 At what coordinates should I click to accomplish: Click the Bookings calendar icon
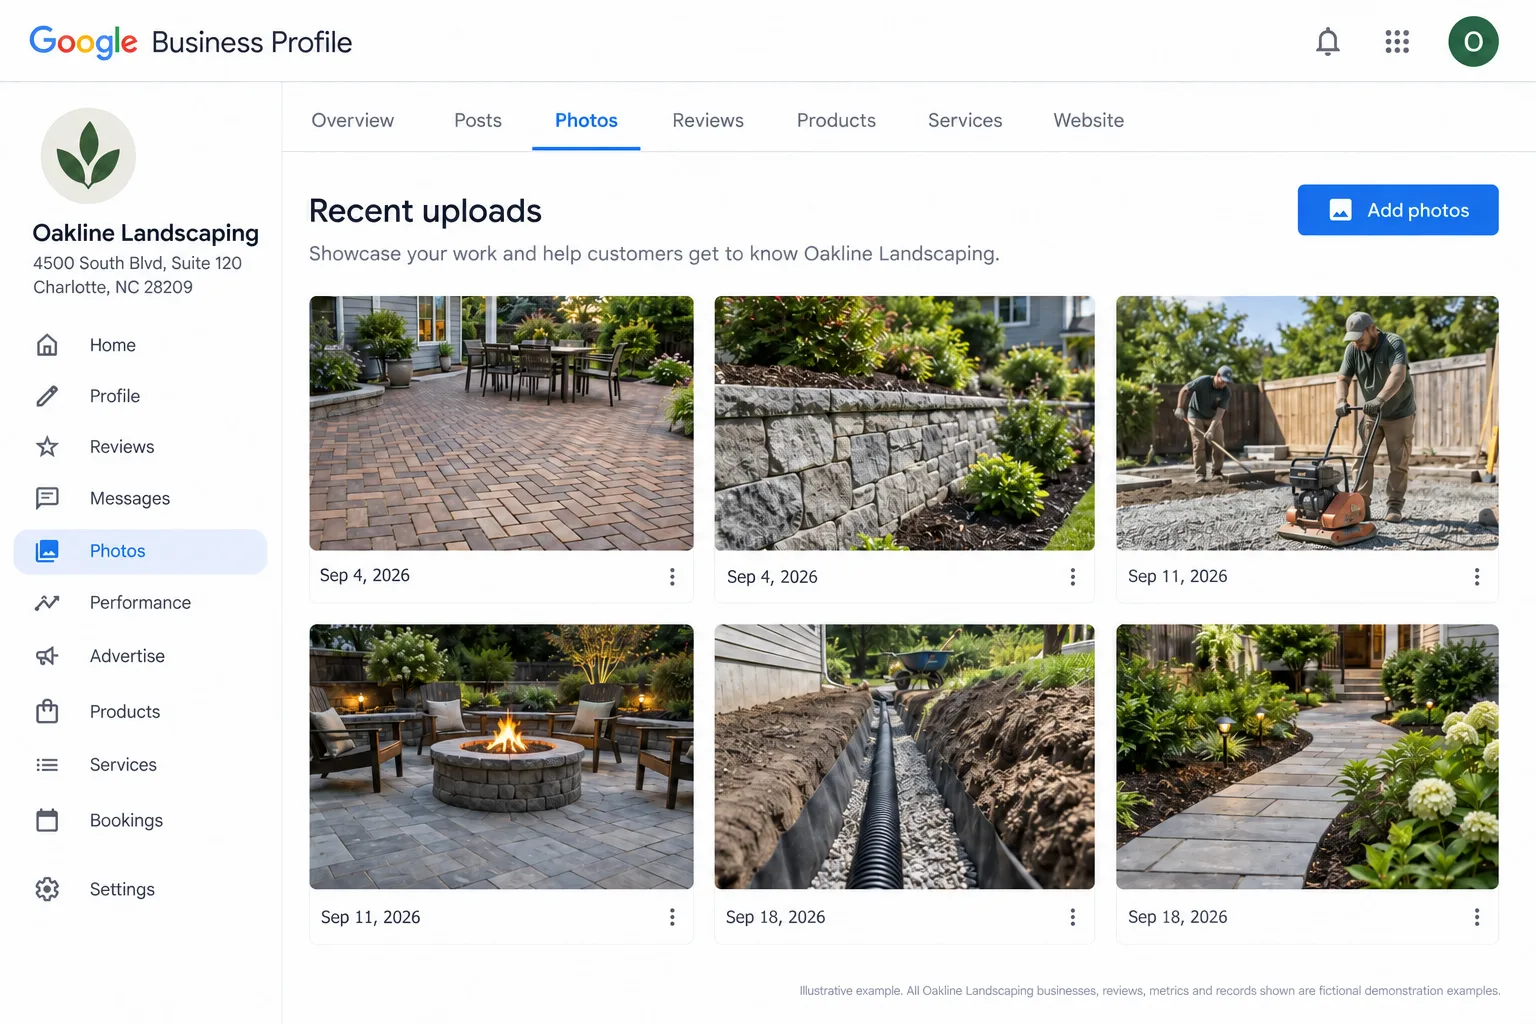coord(47,820)
